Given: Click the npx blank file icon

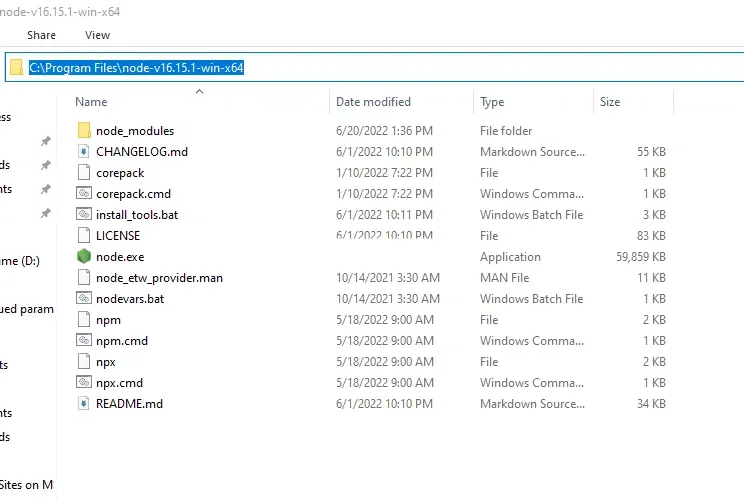Looking at the screenshot, I should [x=84, y=361].
